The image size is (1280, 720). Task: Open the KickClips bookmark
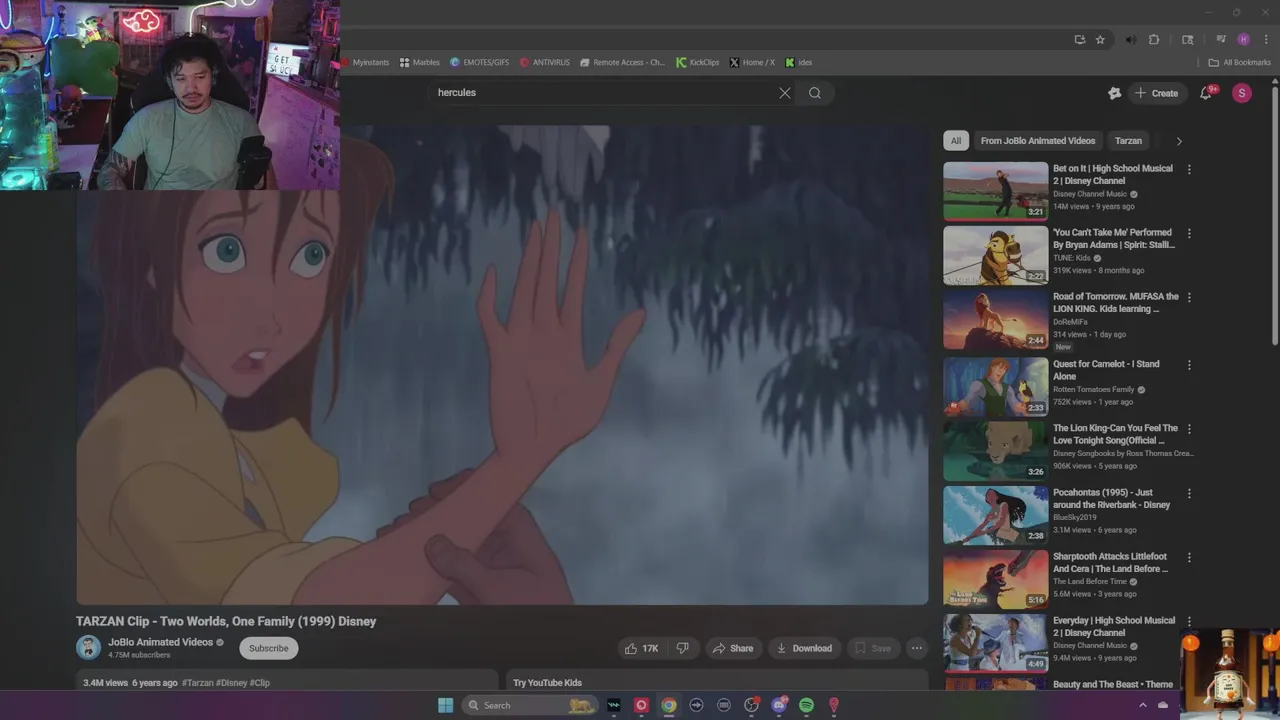click(698, 62)
